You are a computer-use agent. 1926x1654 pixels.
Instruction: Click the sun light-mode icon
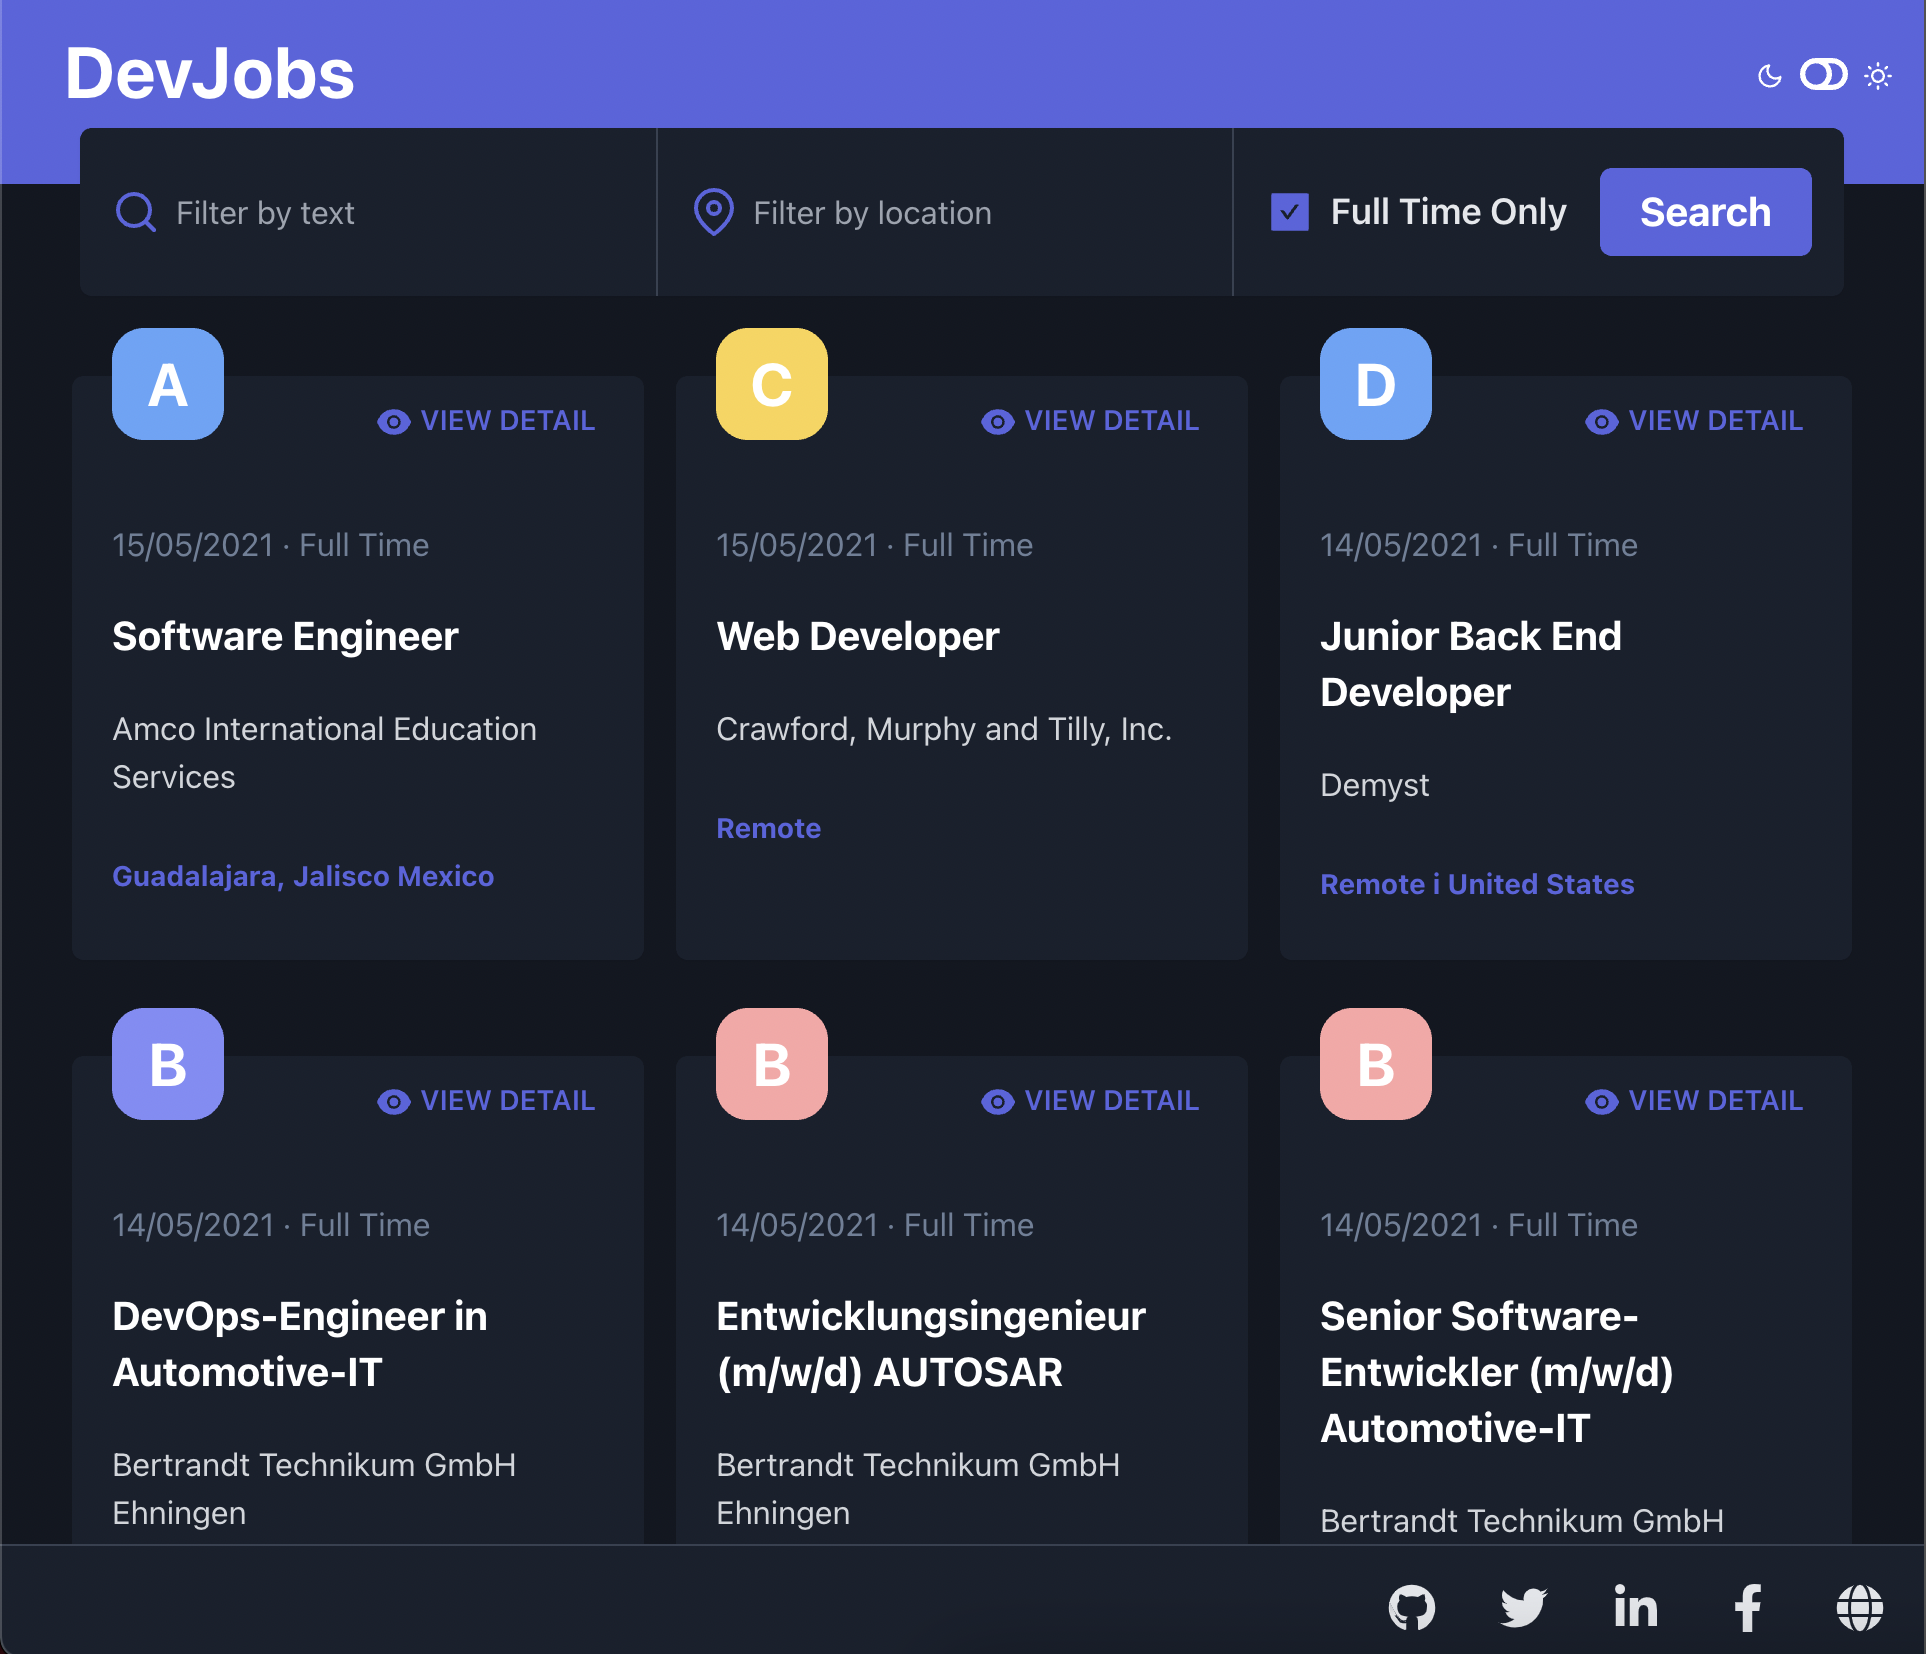(x=1878, y=76)
